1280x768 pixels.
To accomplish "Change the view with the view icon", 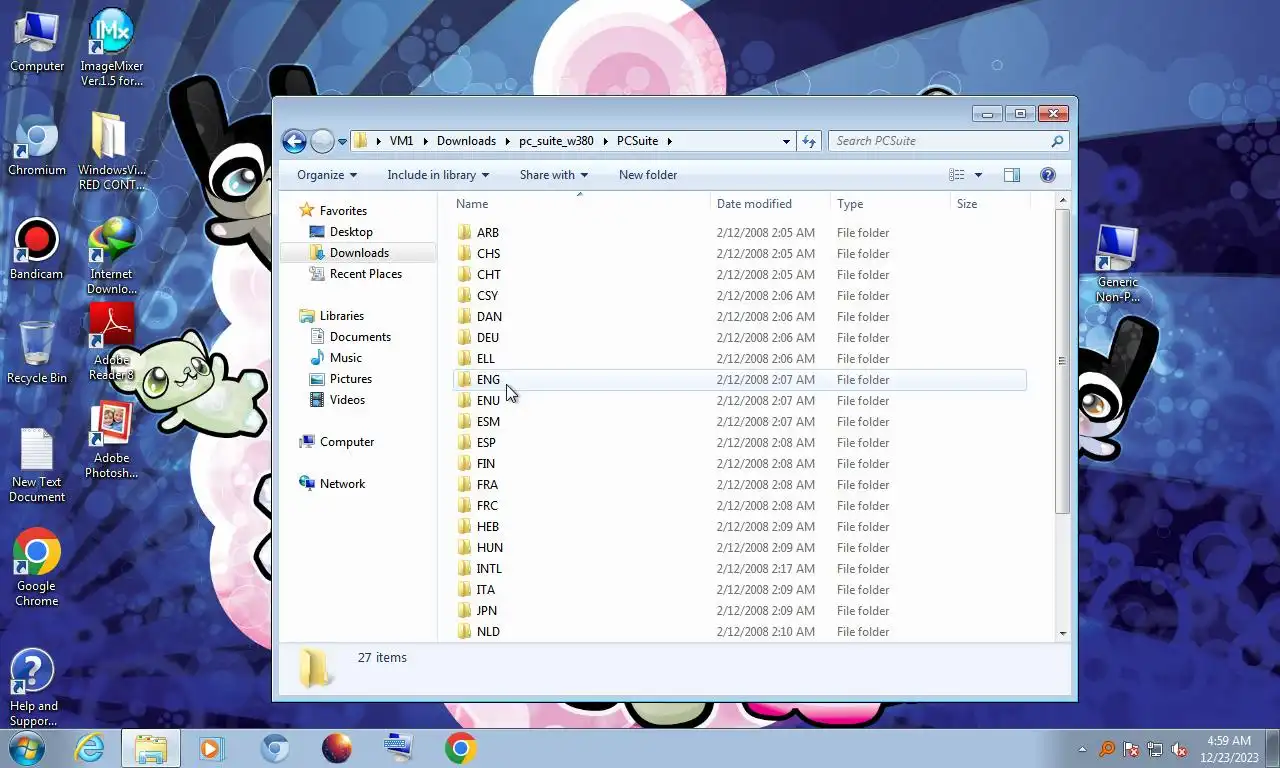I will coord(957,175).
